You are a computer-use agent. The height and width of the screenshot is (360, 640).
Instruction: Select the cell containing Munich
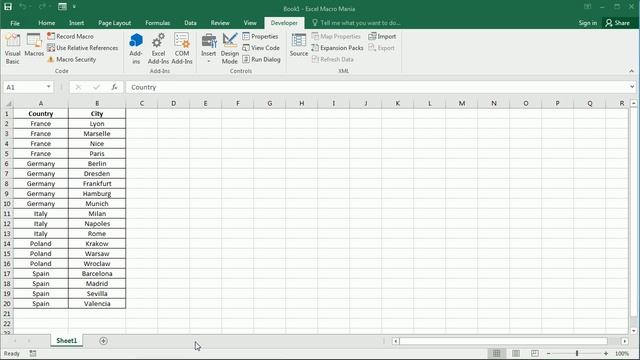point(97,204)
